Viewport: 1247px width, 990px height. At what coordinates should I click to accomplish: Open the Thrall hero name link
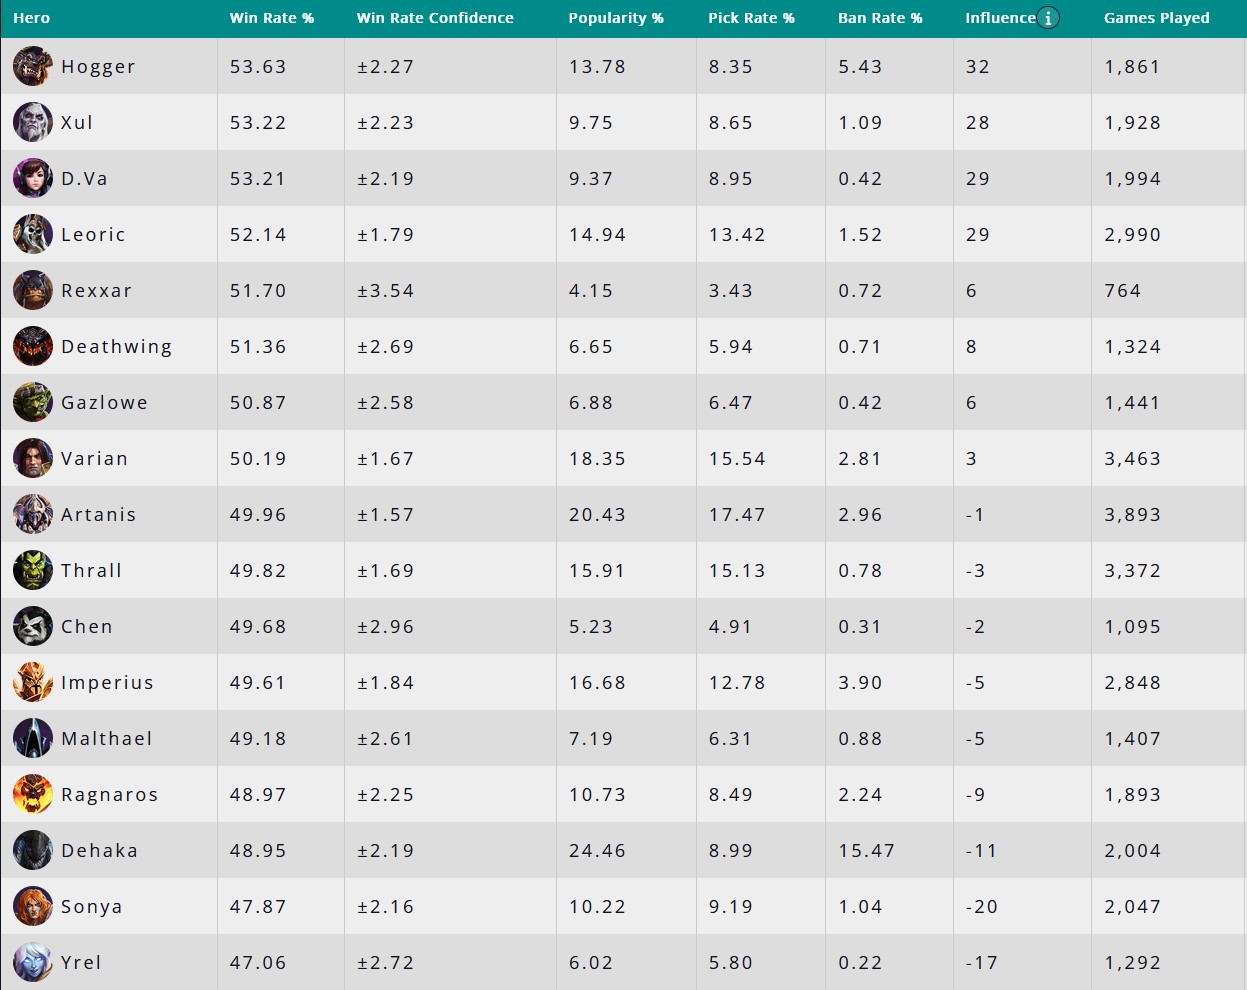pos(91,571)
